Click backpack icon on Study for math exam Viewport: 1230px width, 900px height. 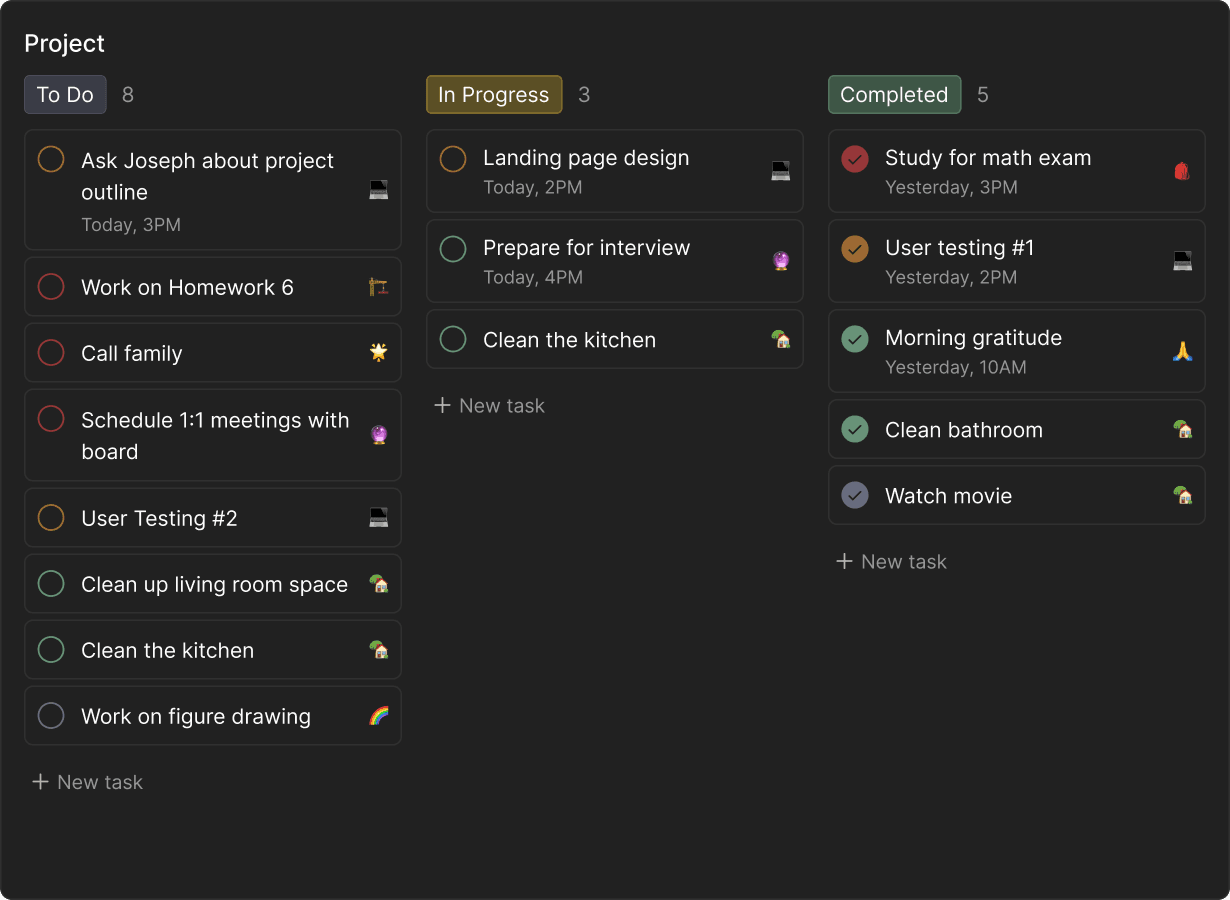pyautogui.click(x=1182, y=171)
